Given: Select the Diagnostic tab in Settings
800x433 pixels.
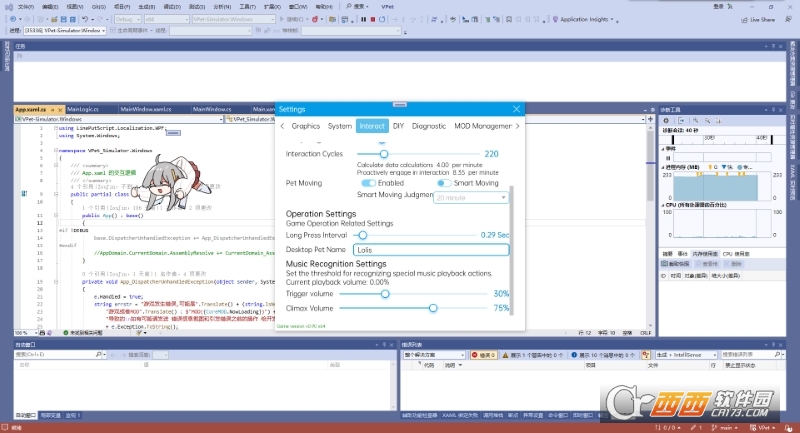Looking at the screenshot, I should coord(429,126).
